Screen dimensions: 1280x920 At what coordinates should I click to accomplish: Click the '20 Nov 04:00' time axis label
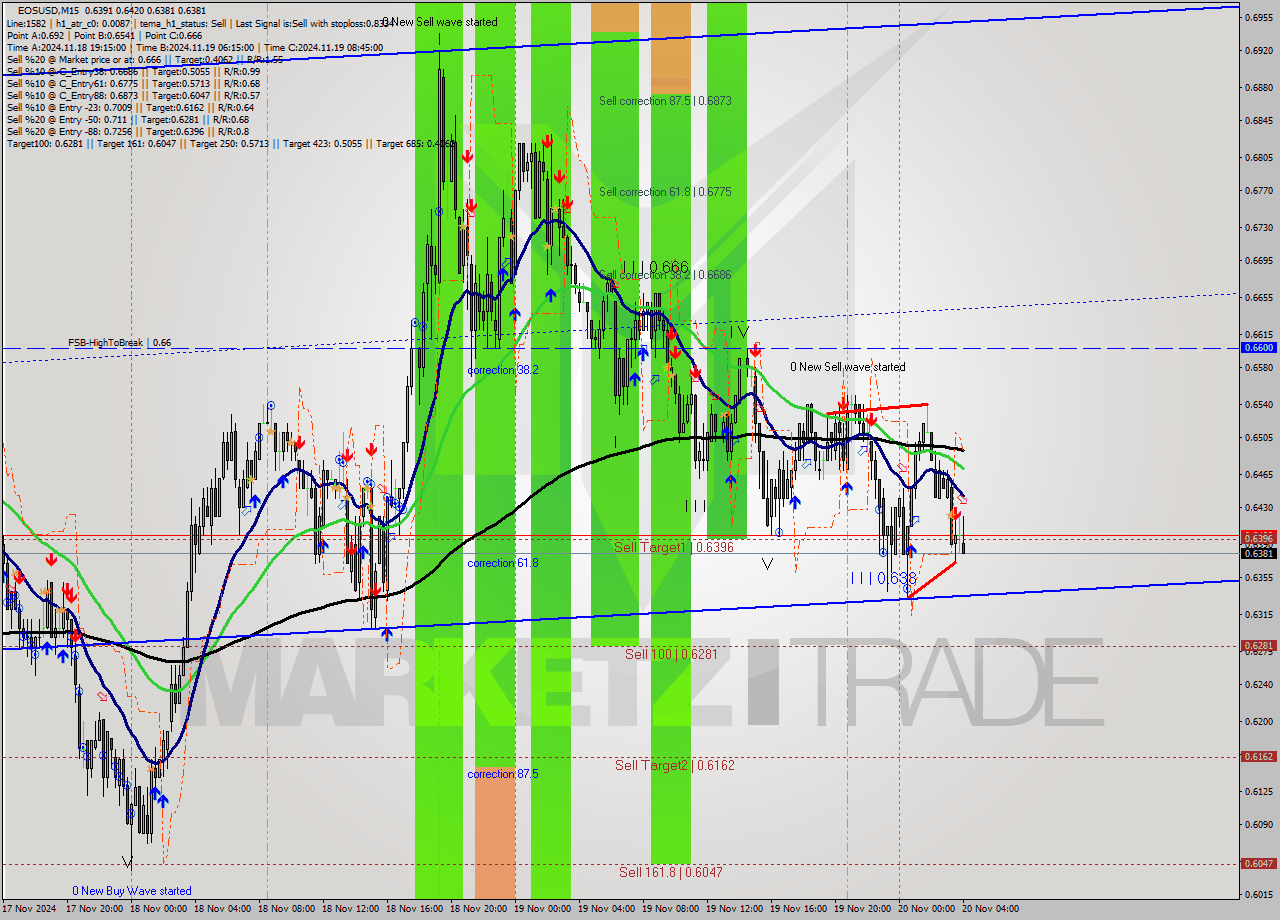990,909
